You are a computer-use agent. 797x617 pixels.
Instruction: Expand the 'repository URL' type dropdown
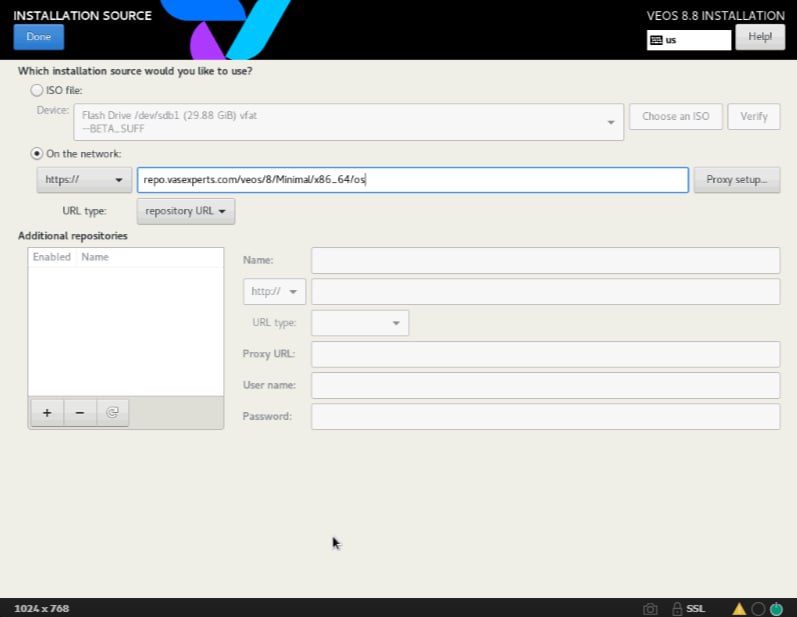click(186, 211)
